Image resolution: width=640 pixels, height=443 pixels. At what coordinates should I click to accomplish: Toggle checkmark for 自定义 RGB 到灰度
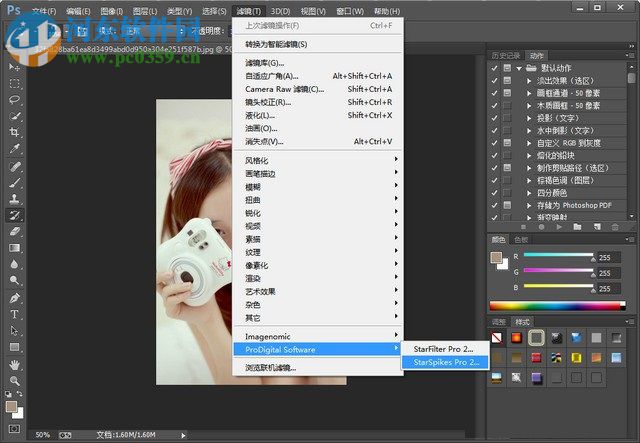tap(494, 143)
